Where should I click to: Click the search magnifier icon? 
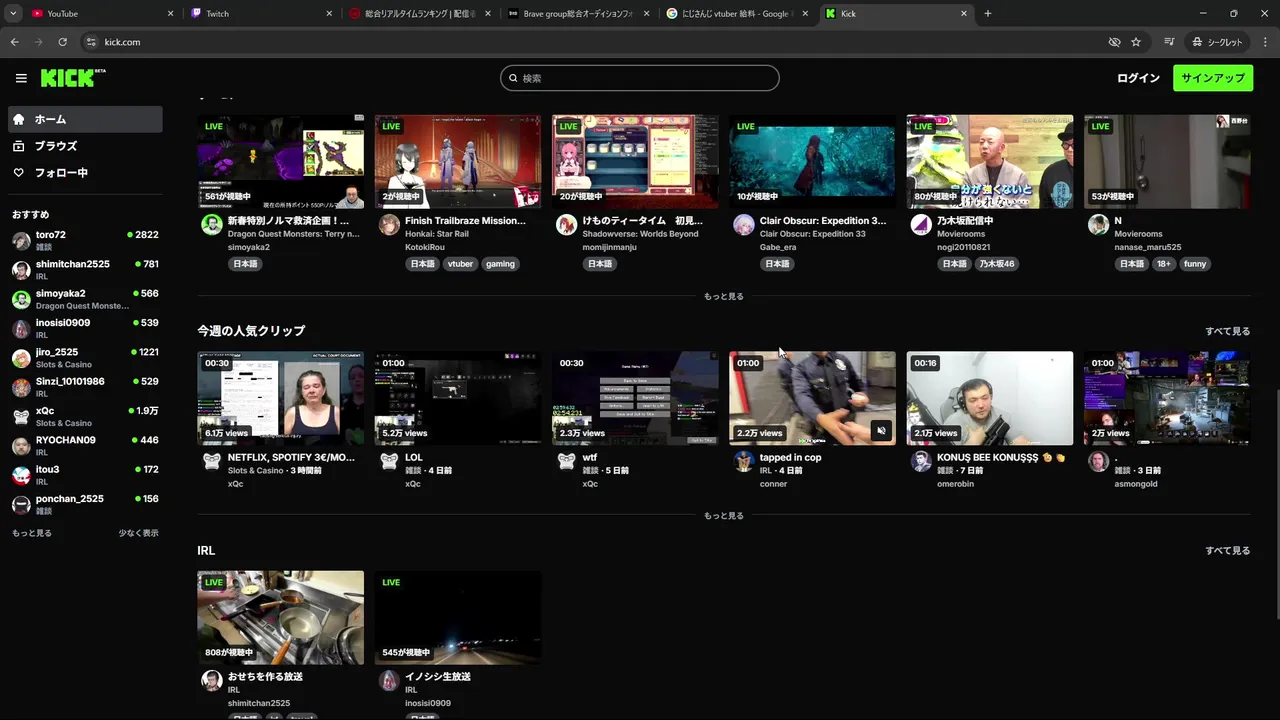513,78
